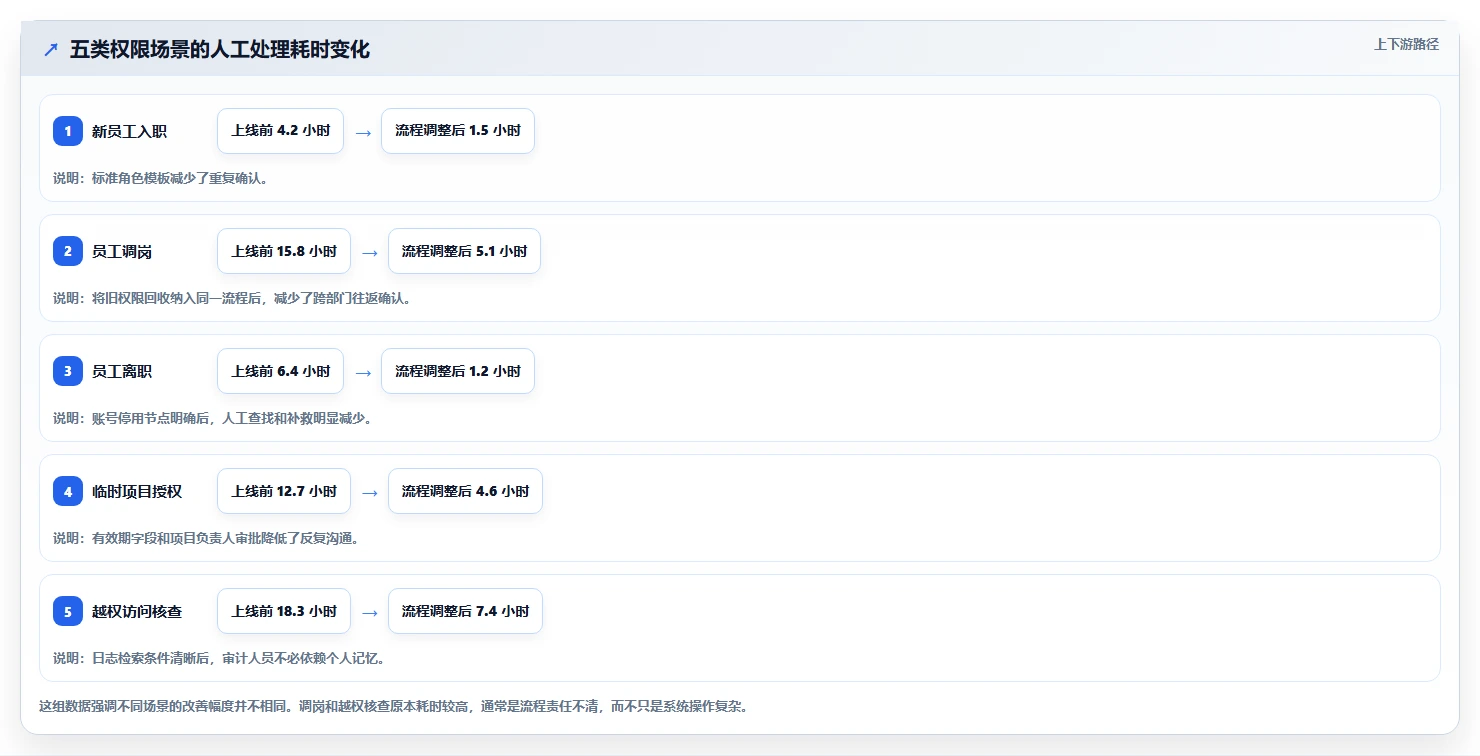This screenshot has width=1480, height=756.
Task: Click the 上线前 12.7 小时 chip
Action: 284,491
